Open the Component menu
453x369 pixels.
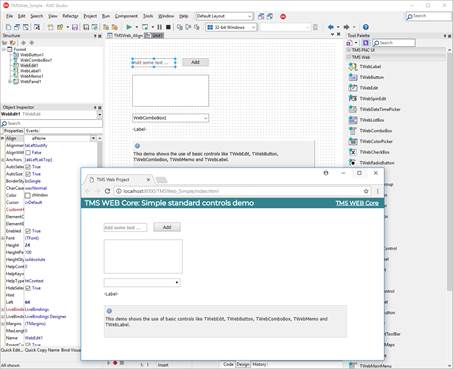pyautogui.click(x=126, y=16)
